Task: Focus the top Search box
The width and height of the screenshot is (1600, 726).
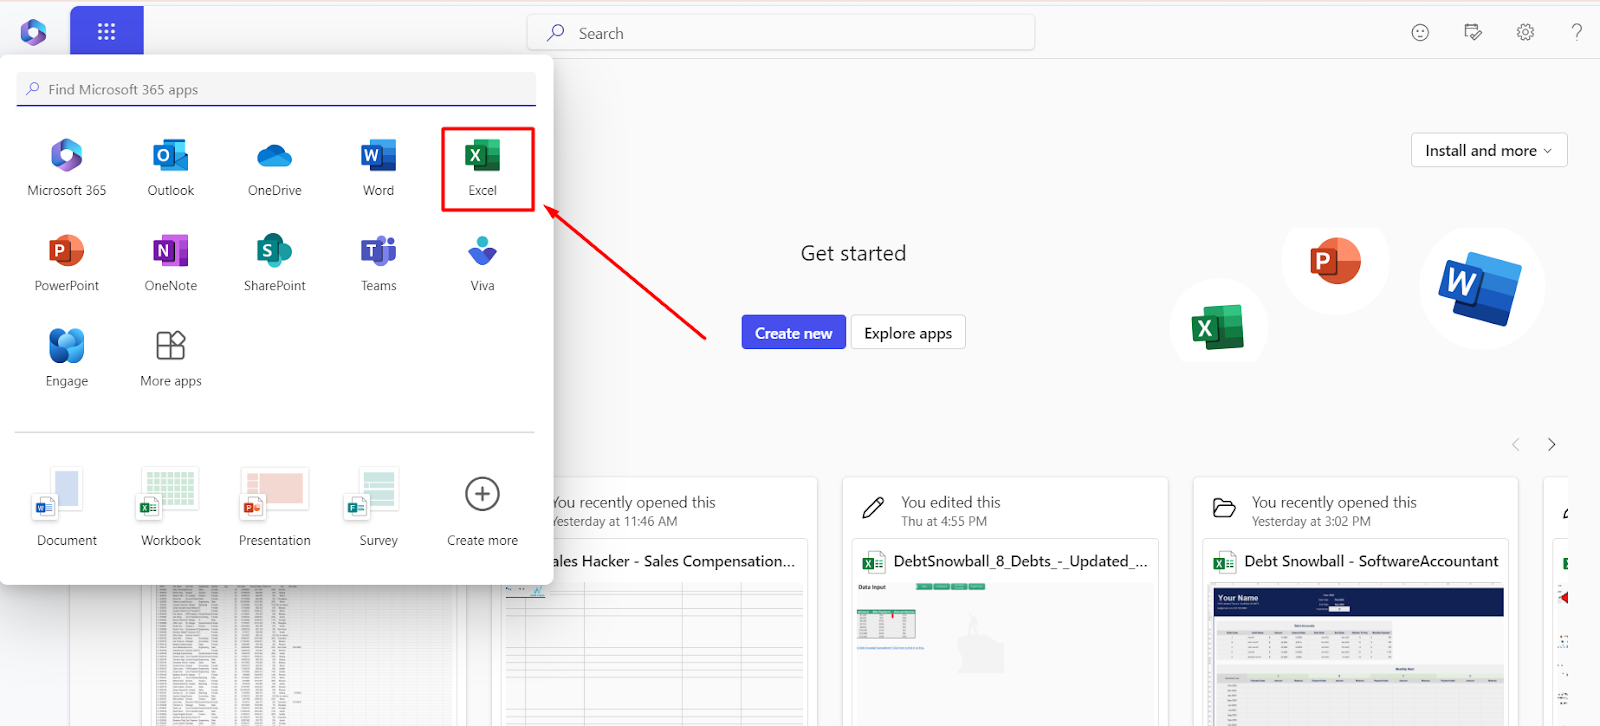Action: 781,33
